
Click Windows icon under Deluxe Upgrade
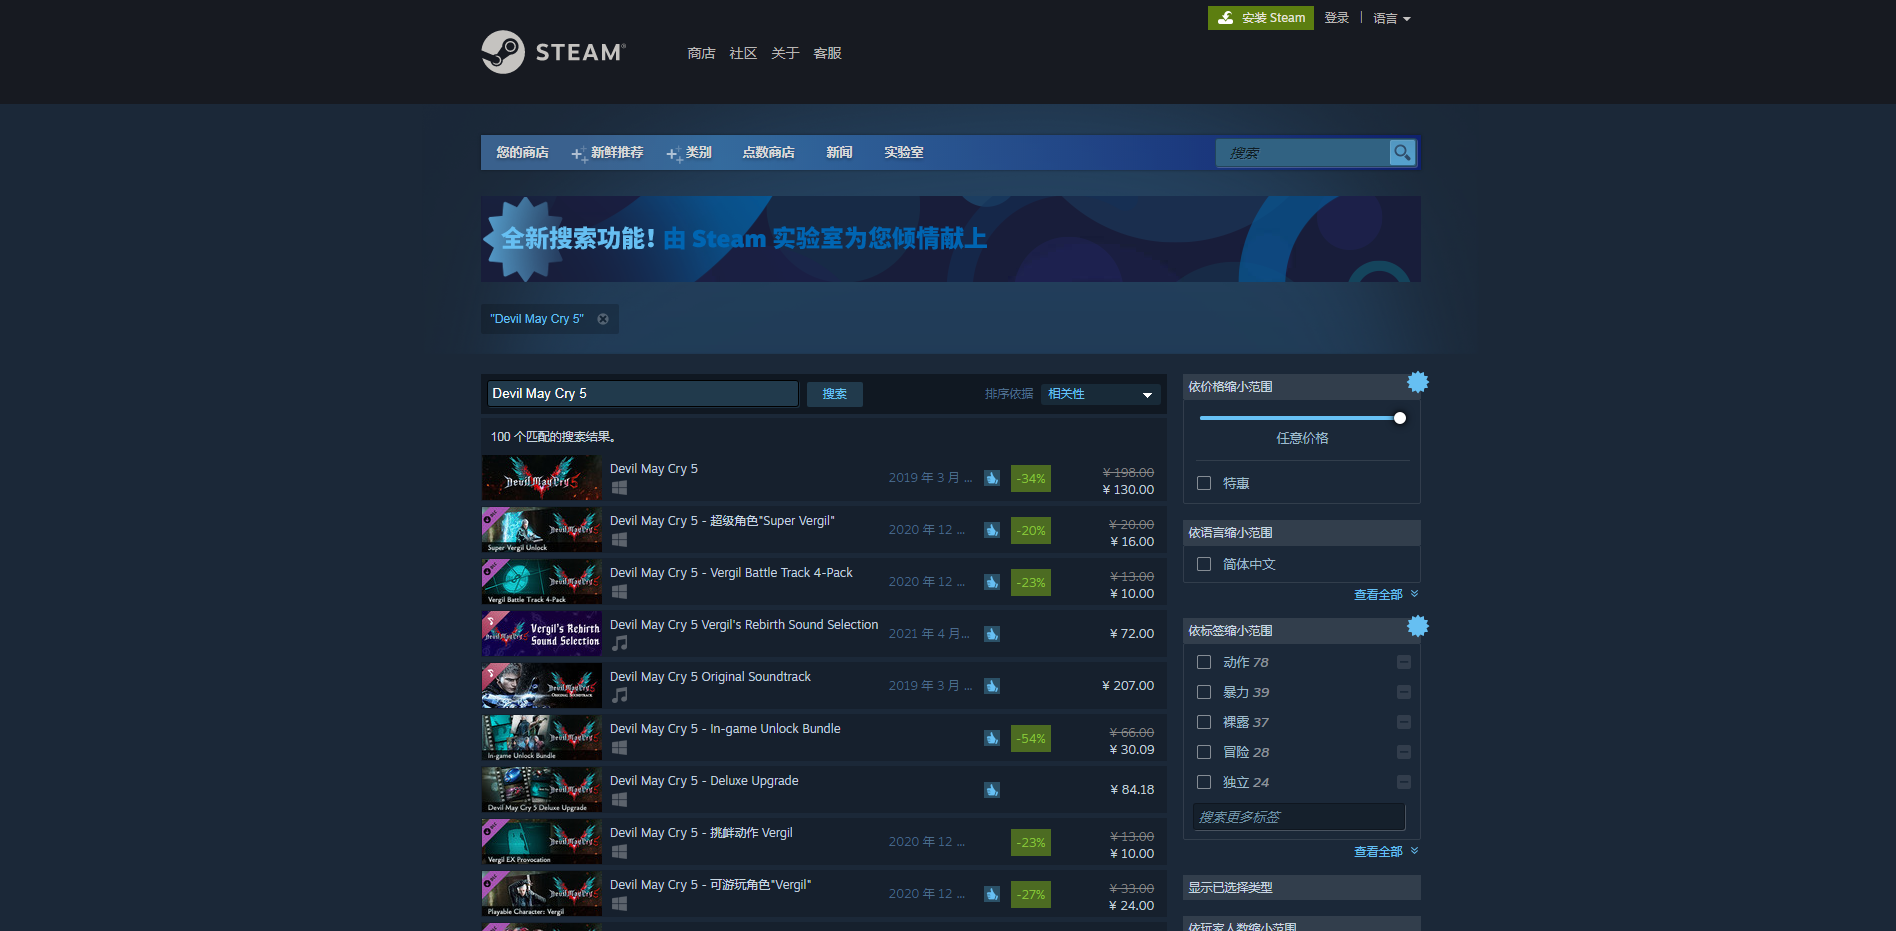pos(619,800)
